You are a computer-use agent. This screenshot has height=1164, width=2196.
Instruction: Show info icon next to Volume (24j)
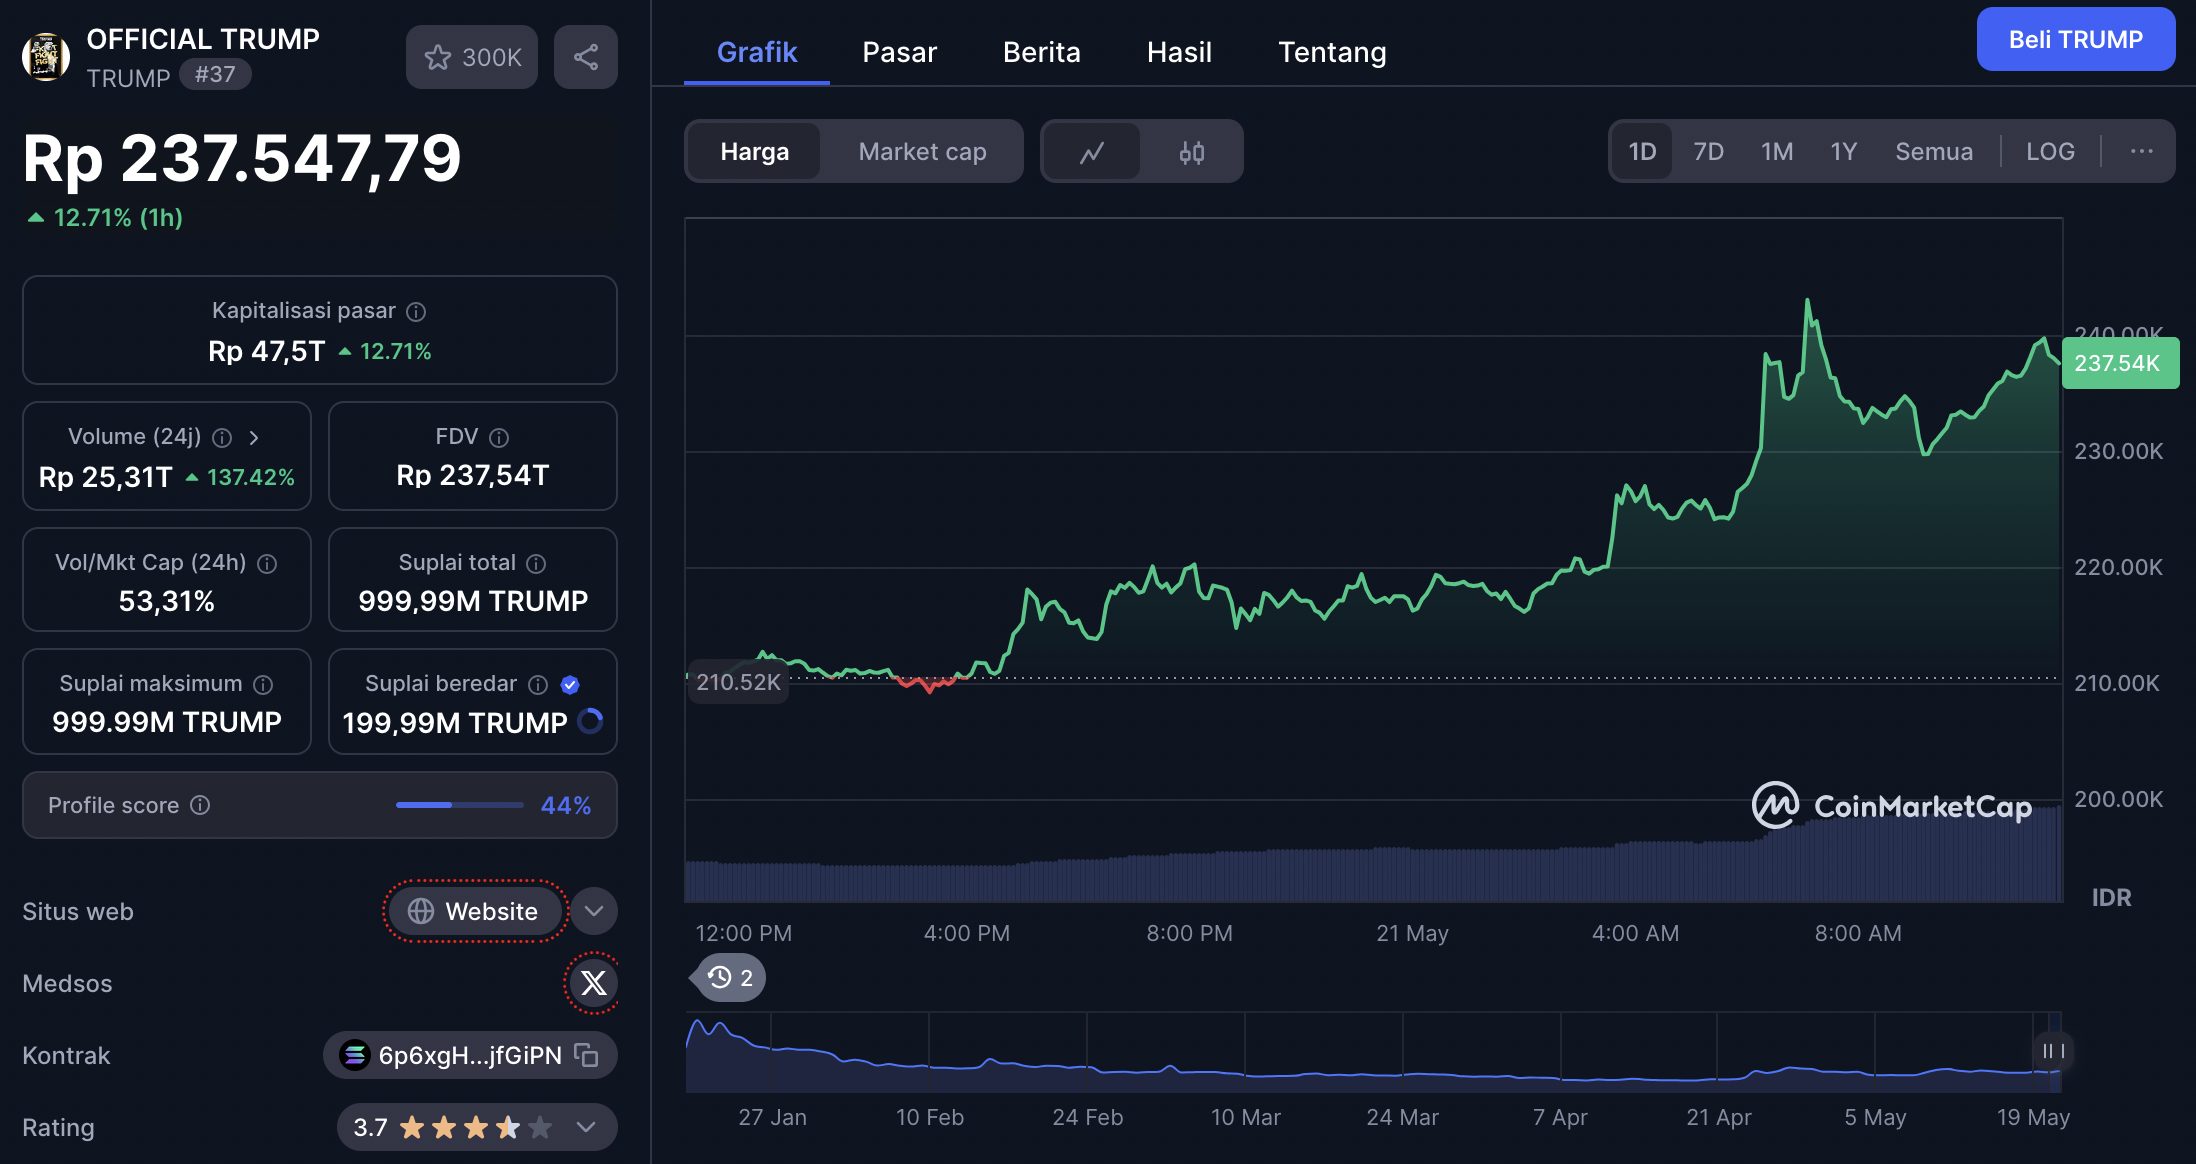click(222, 438)
